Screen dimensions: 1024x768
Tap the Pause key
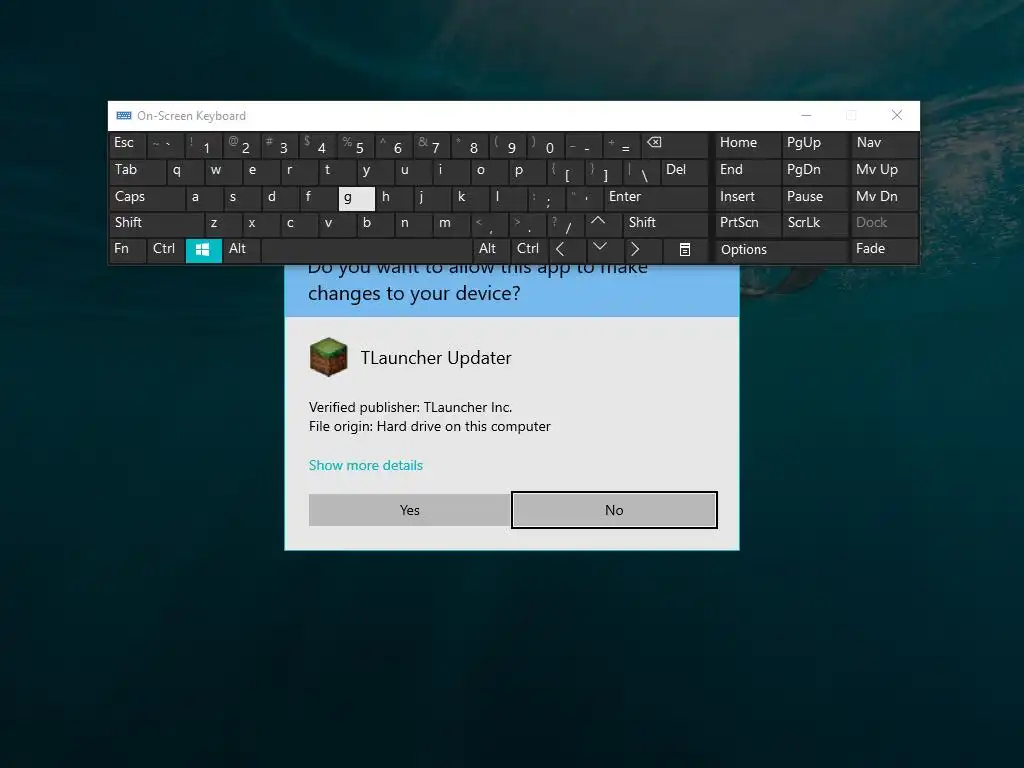(x=816, y=197)
